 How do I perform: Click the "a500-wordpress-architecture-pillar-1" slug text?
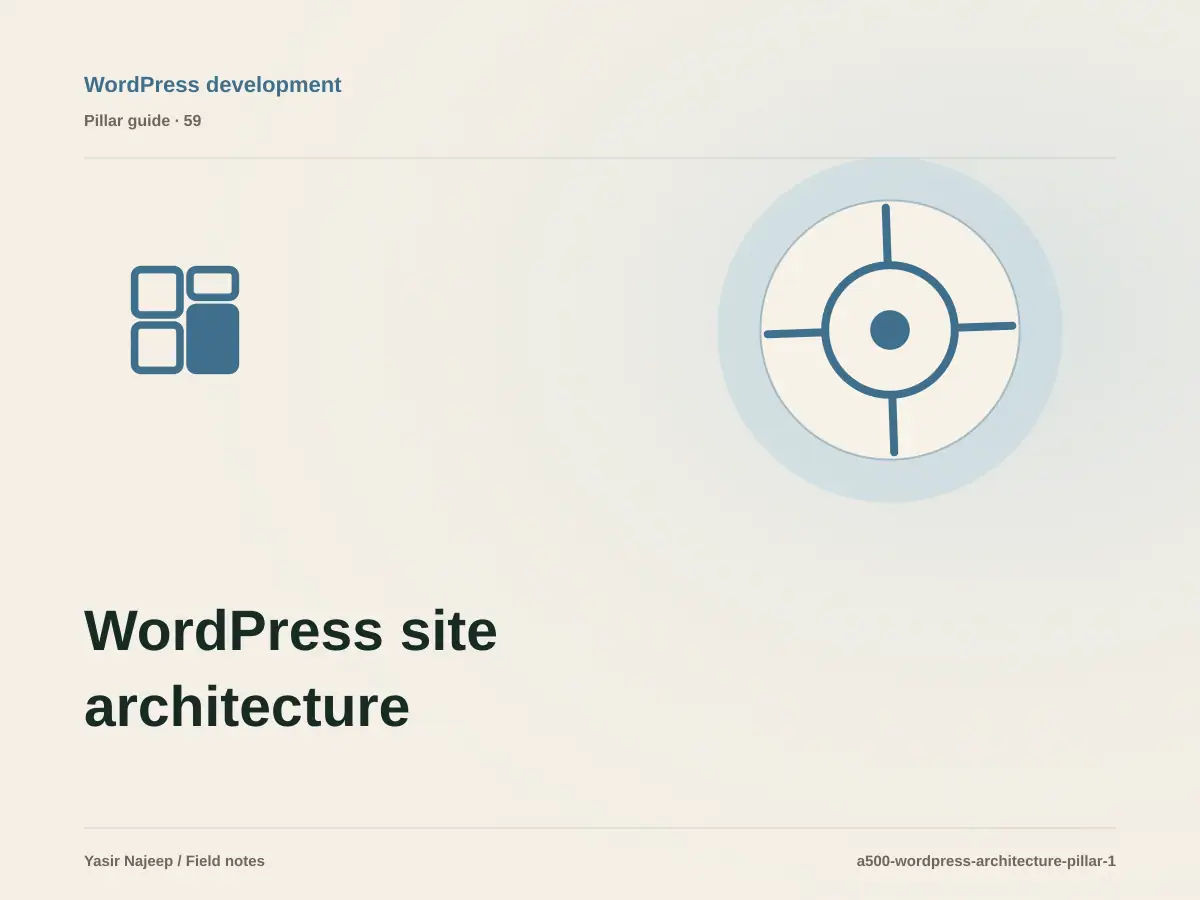(x=986, y=861)
